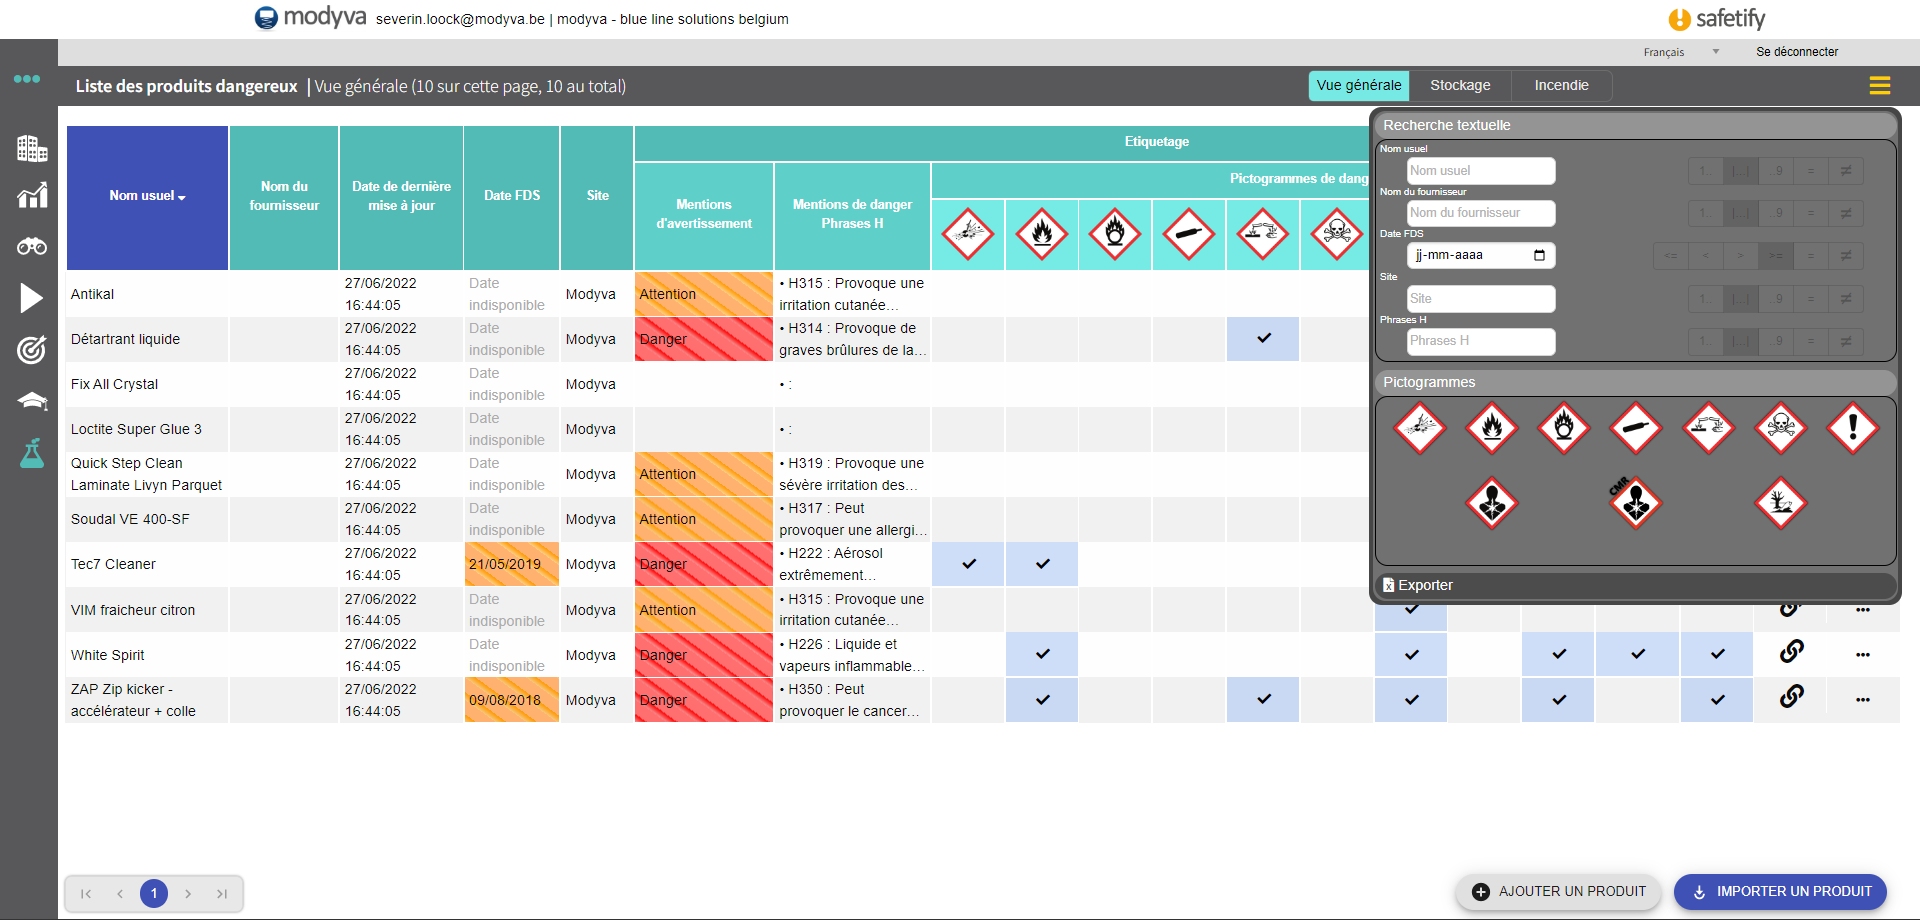1920x920 pixels.
Task: Filter by flammable pictogram in Pictogrammes panel
Action: click(1492, 428)
